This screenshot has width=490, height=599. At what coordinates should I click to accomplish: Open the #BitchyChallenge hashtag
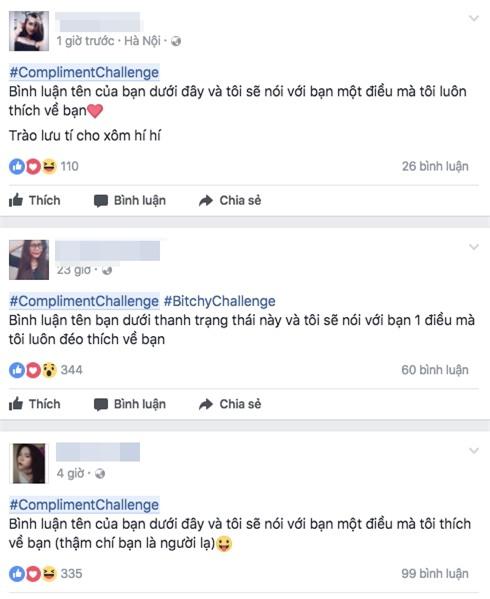[x=219, y=301]
